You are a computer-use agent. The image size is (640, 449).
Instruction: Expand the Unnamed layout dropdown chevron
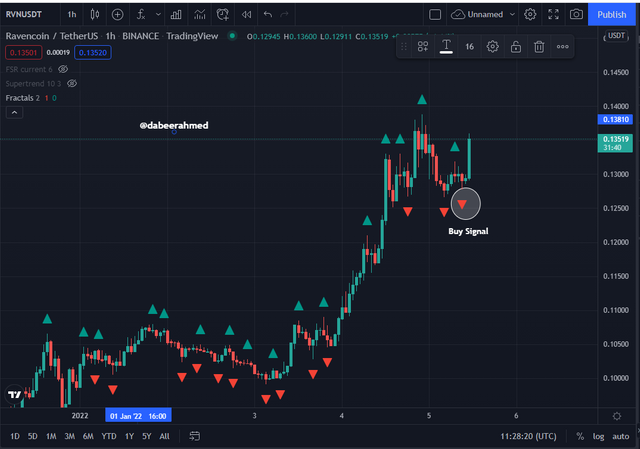pyautogui.click(x=512, y=15)
